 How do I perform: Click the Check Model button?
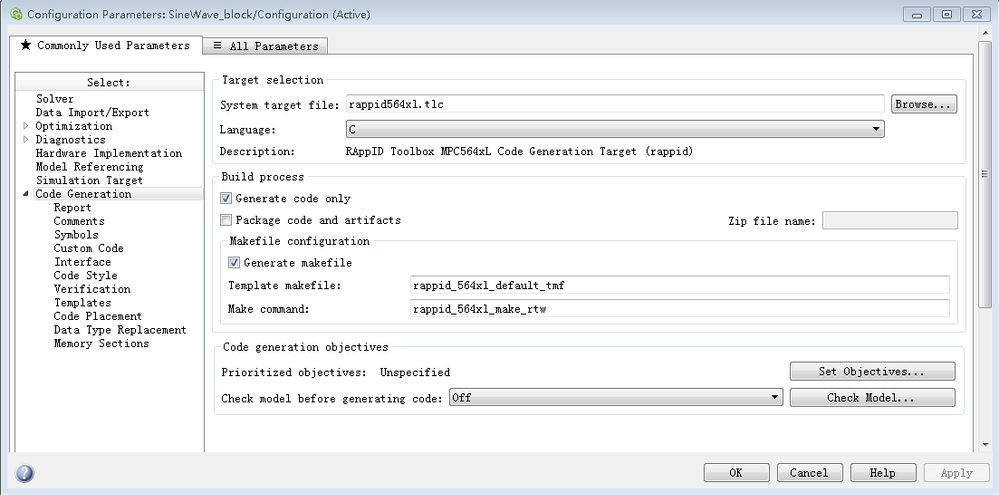[871, 398]
